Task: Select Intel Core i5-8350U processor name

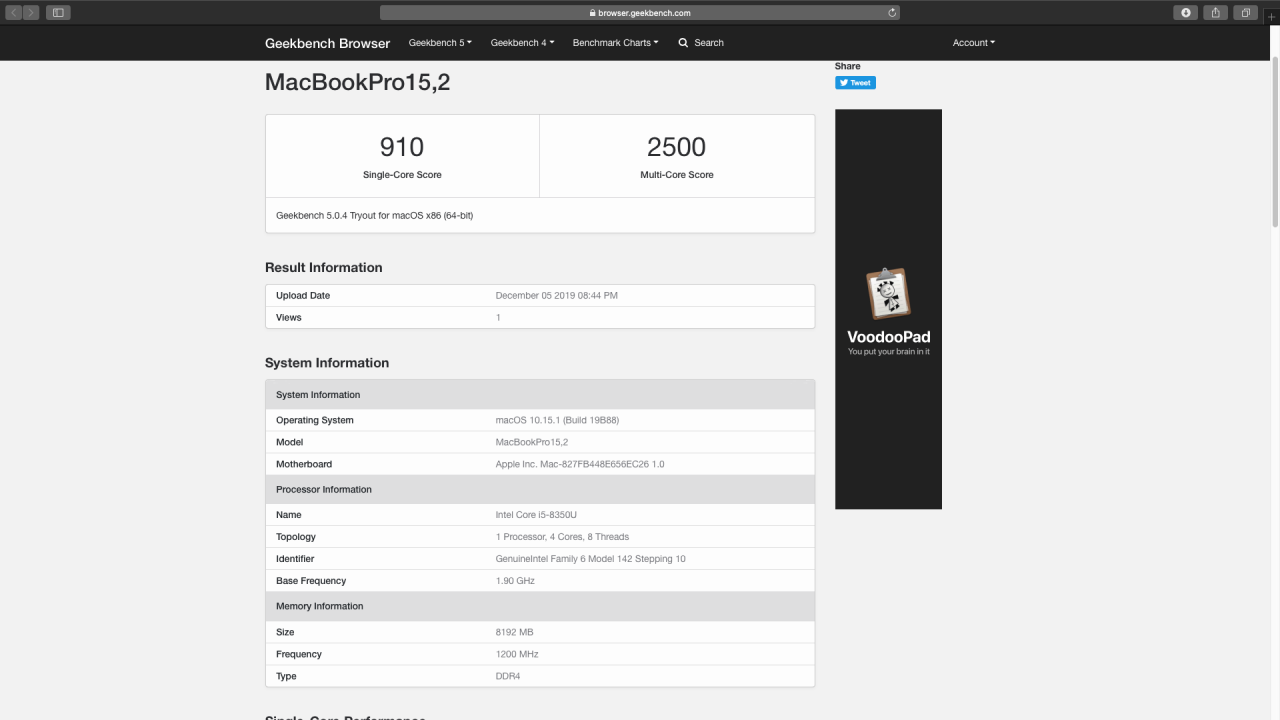Action: (x=536, y=515)
